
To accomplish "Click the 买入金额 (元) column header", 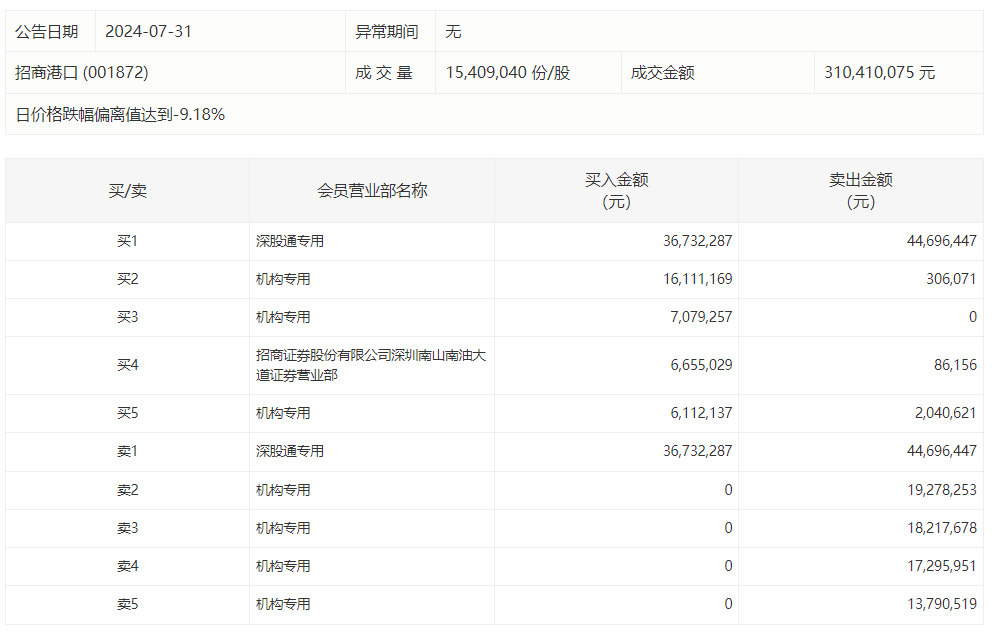I will pos(616,191).
